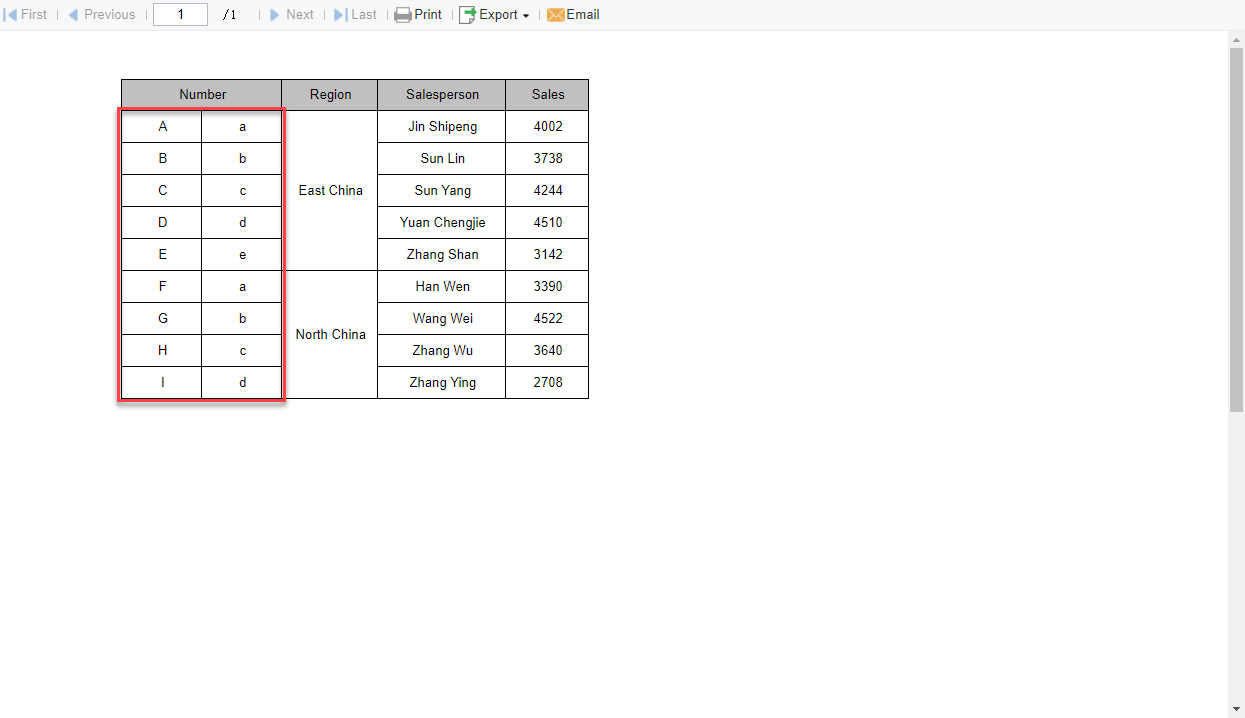1245x718 pixels.
Task: Click the vertical scrollbar thumb
Action: click(1236, 229)
